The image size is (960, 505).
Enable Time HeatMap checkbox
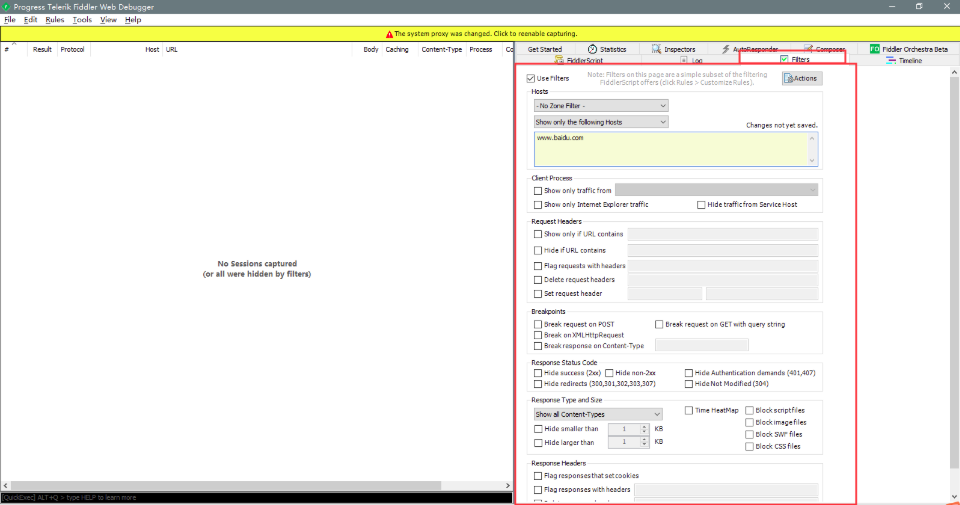click(689, 410)
